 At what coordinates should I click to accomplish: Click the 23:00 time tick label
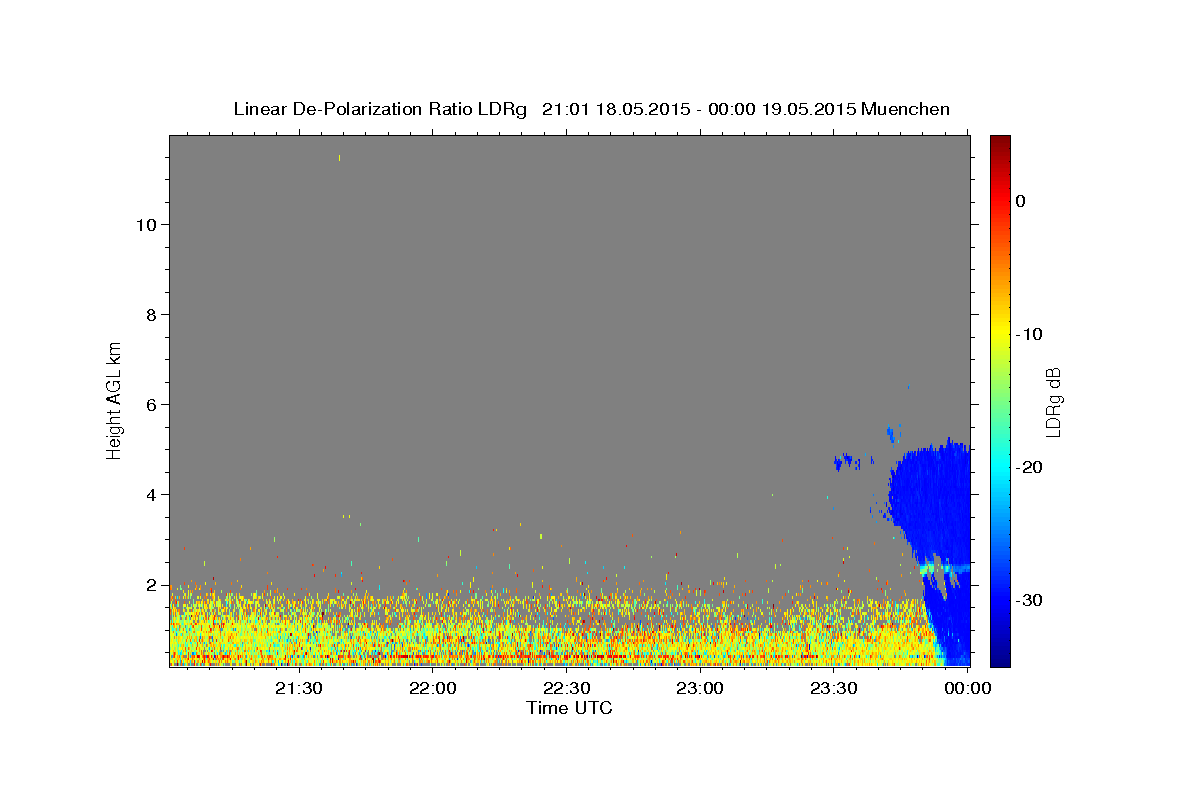700,689
